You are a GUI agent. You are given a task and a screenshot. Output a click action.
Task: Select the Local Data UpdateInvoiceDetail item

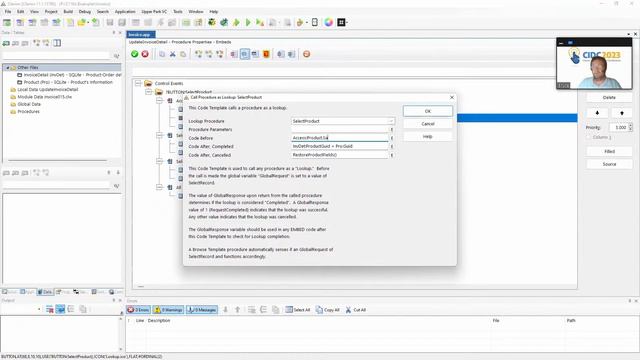[44, 89]
